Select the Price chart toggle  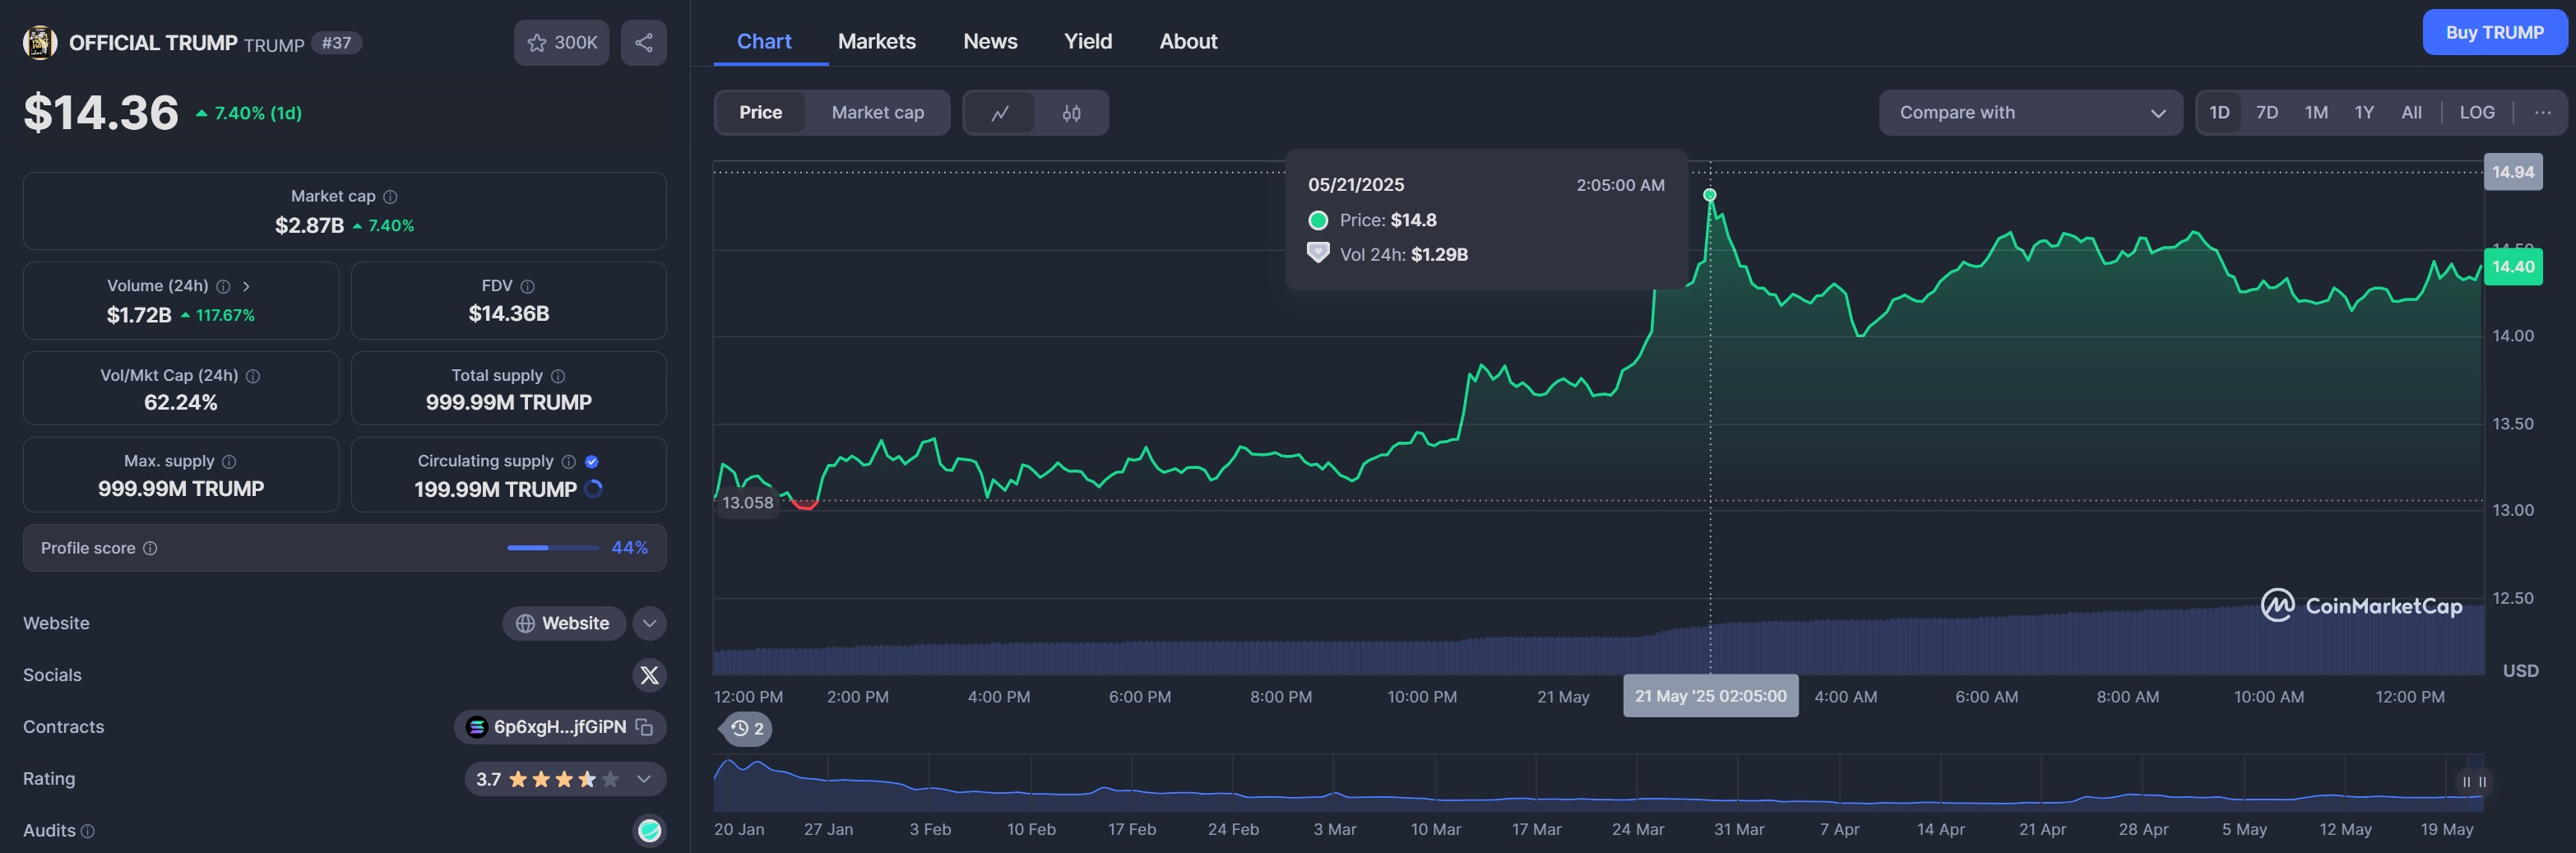coord(760,112)
